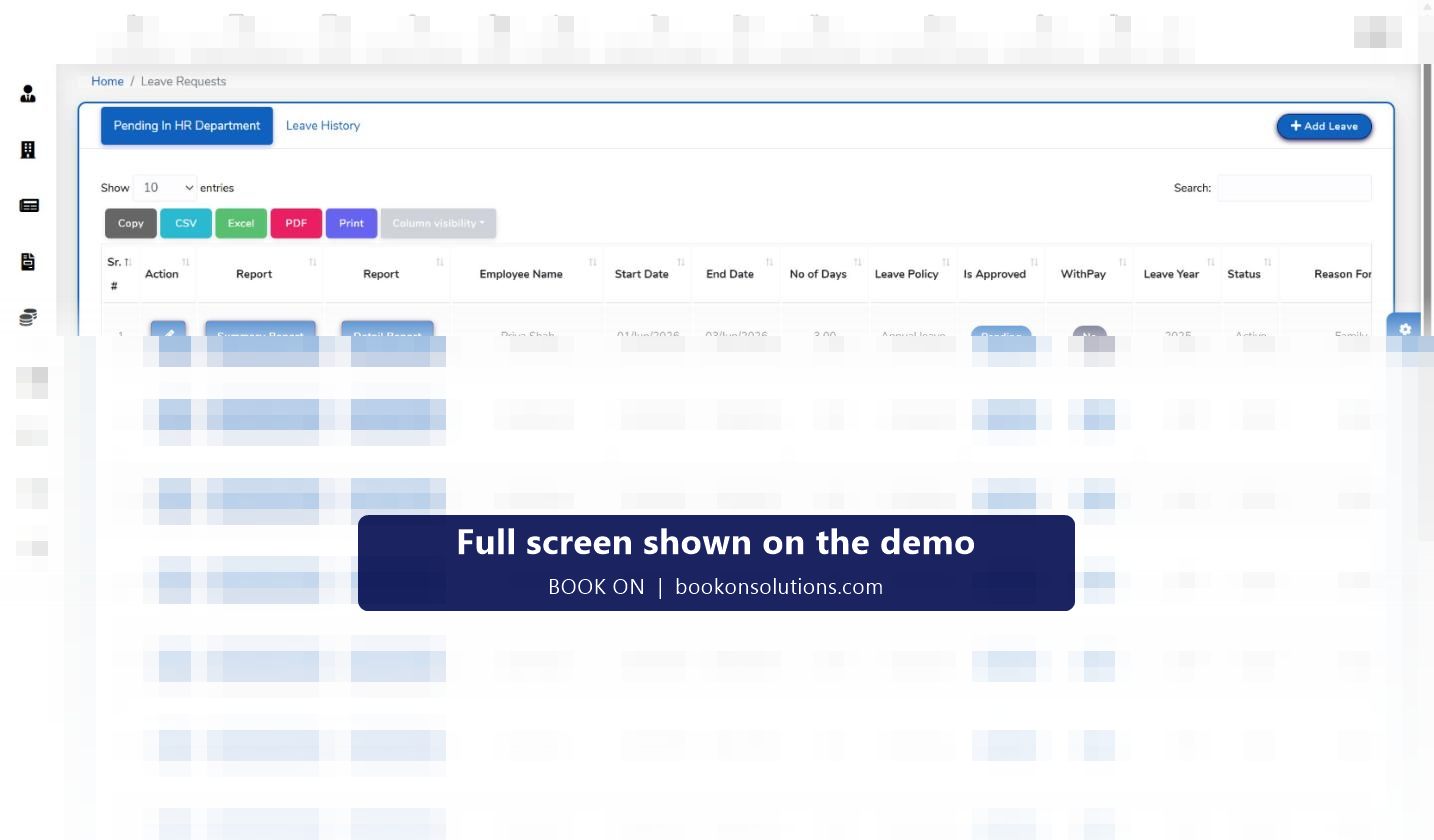Sort by the Employee Name column
The width and height of the screenshot is (1434, 840).
(527, 273)
